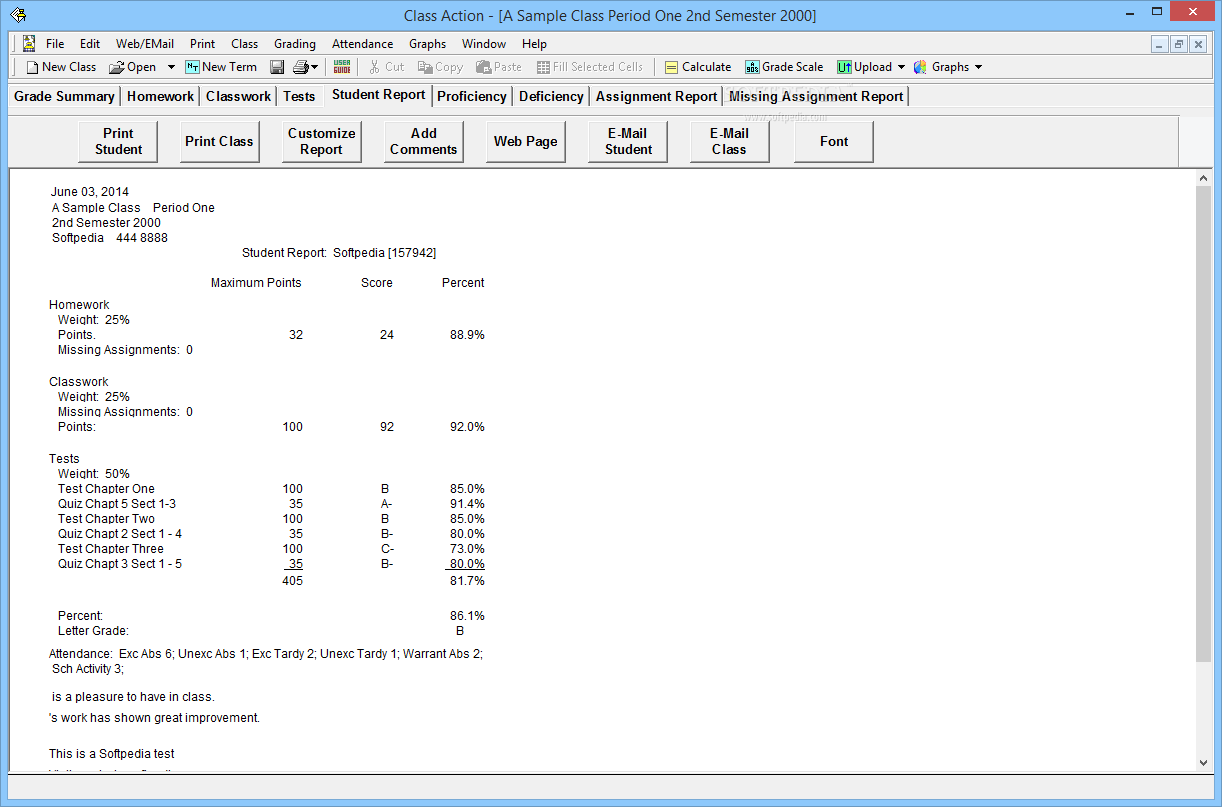Open the Attendance menu

(x=362, y=44)
